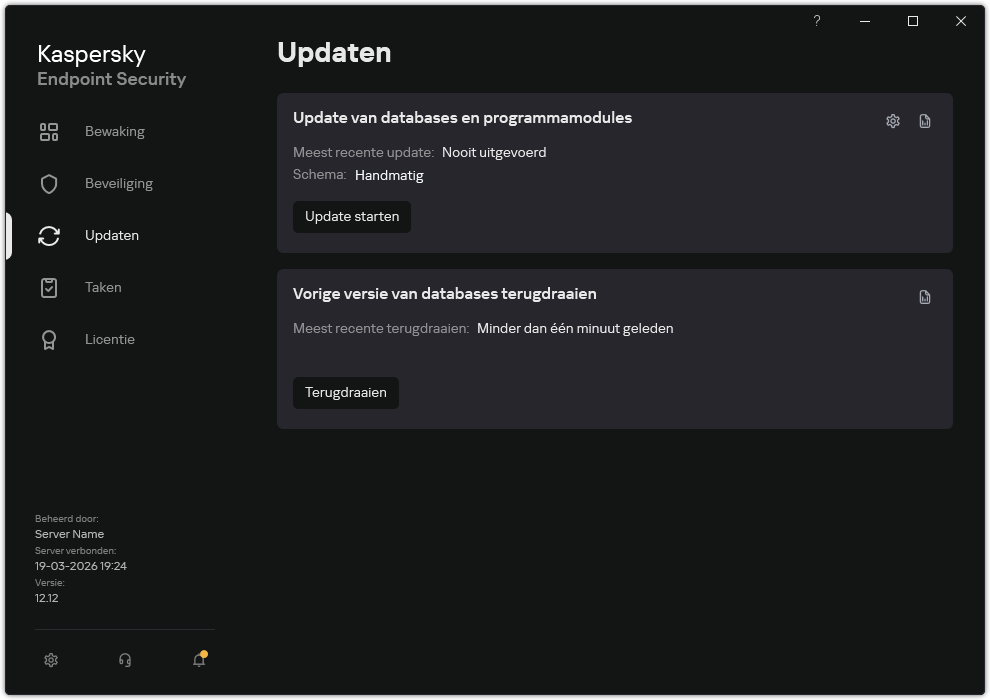Open the report icon on the update task
Viewport: 990px width, 700px height.
coord(924,120)
